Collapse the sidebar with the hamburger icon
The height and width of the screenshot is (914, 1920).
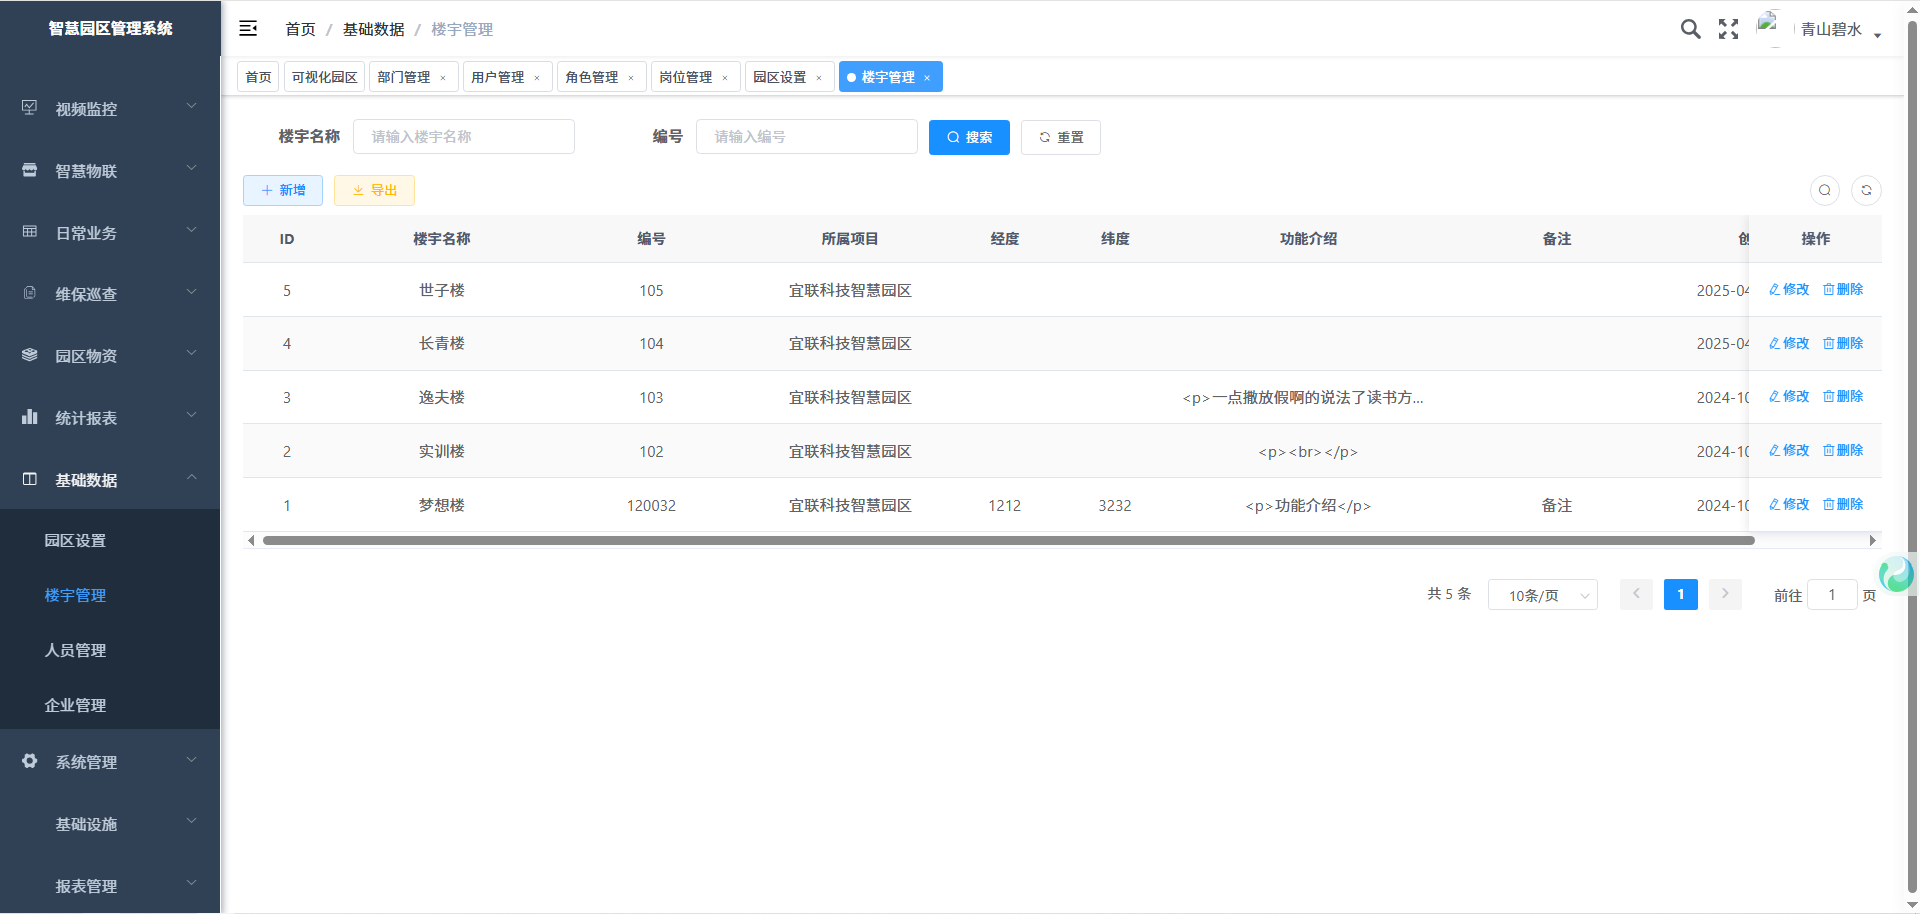[248, 29]
